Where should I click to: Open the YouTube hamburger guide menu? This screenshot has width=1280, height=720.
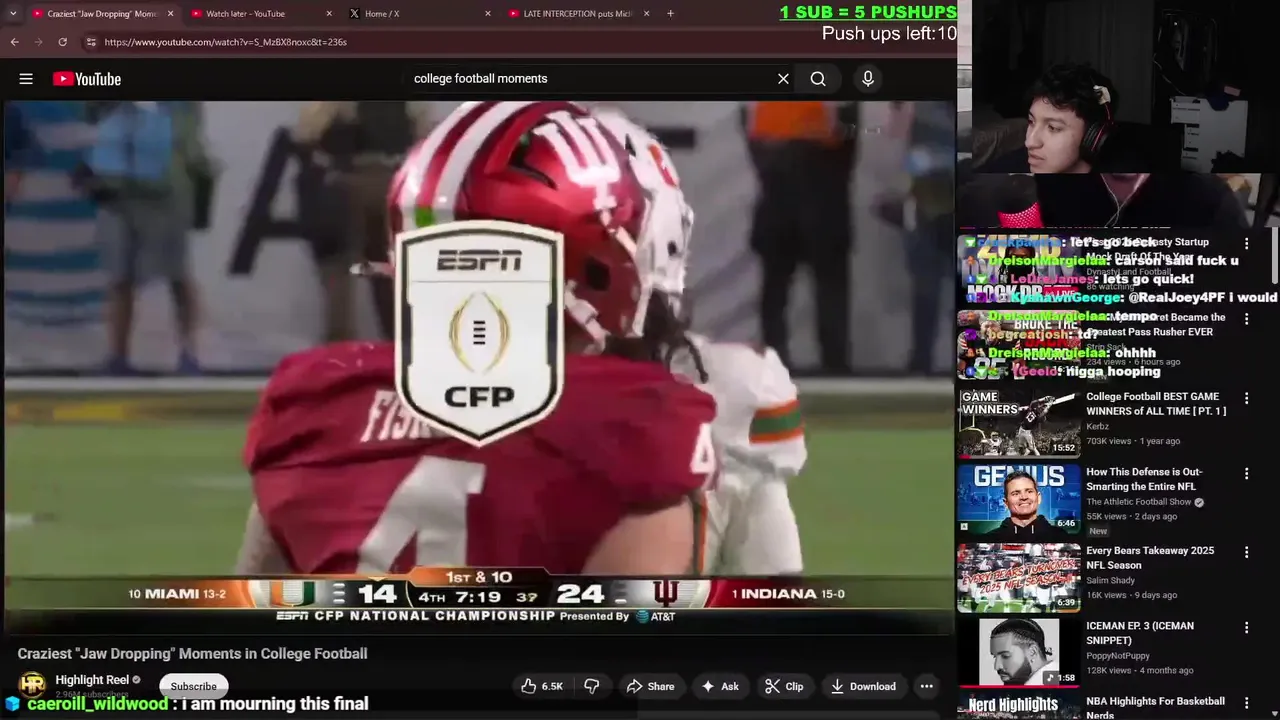coord(26,79)
